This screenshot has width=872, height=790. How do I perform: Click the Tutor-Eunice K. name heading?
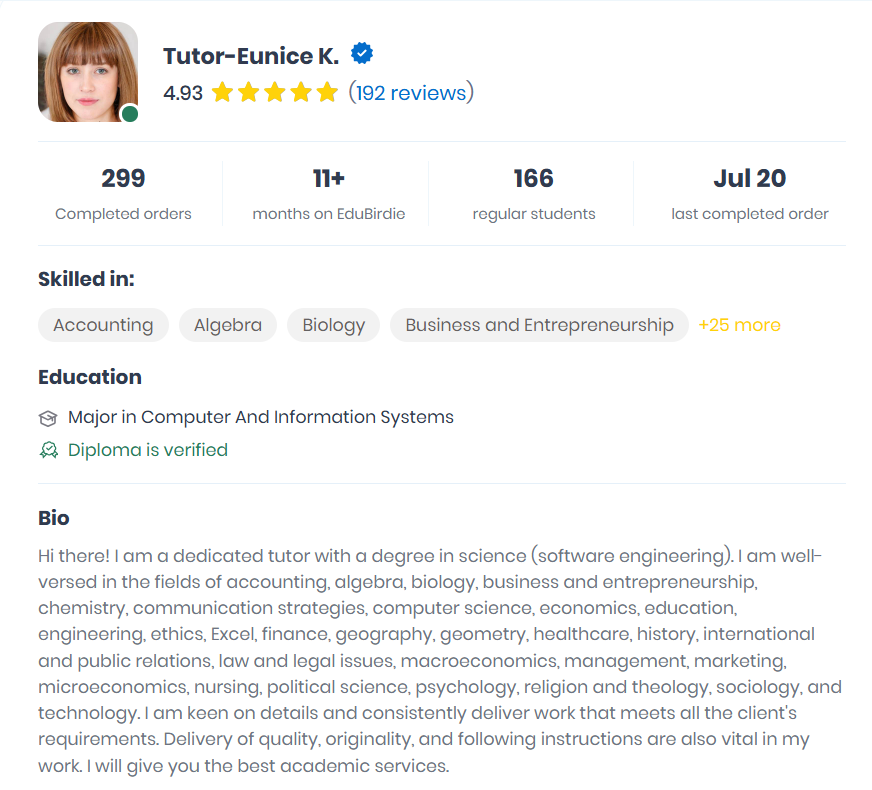[251, 56]
